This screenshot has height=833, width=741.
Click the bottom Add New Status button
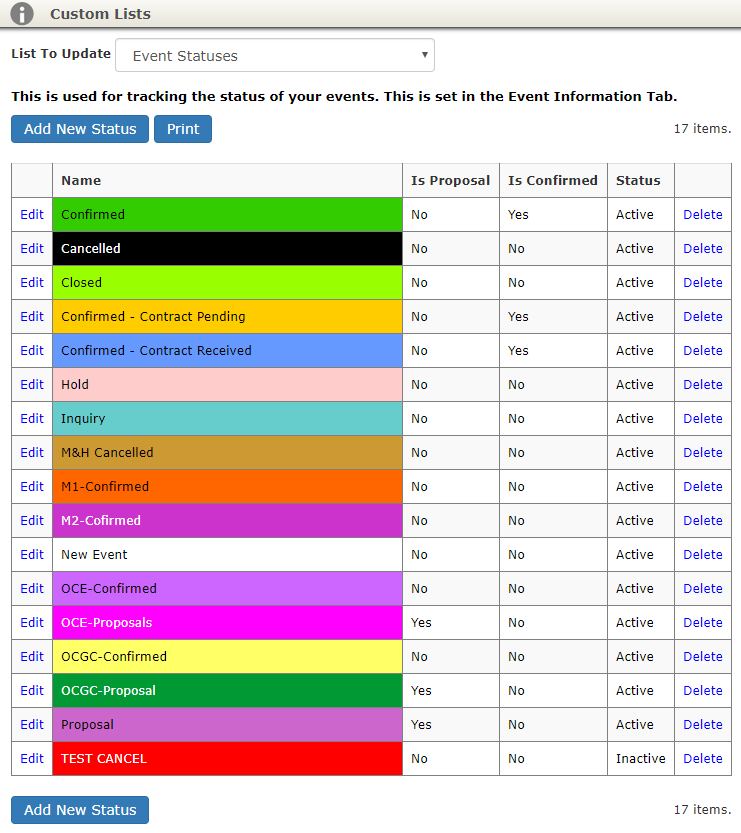tap(80, 810)
